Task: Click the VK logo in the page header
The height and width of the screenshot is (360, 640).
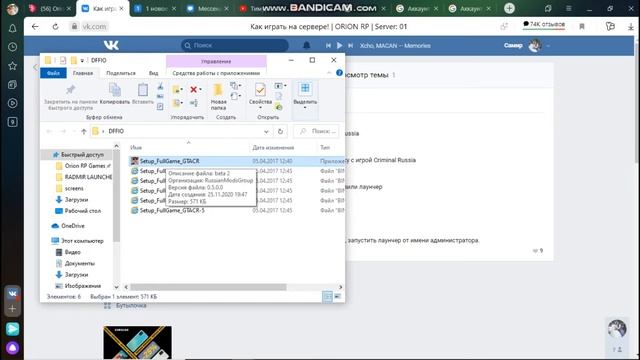Action: point(111,45)
